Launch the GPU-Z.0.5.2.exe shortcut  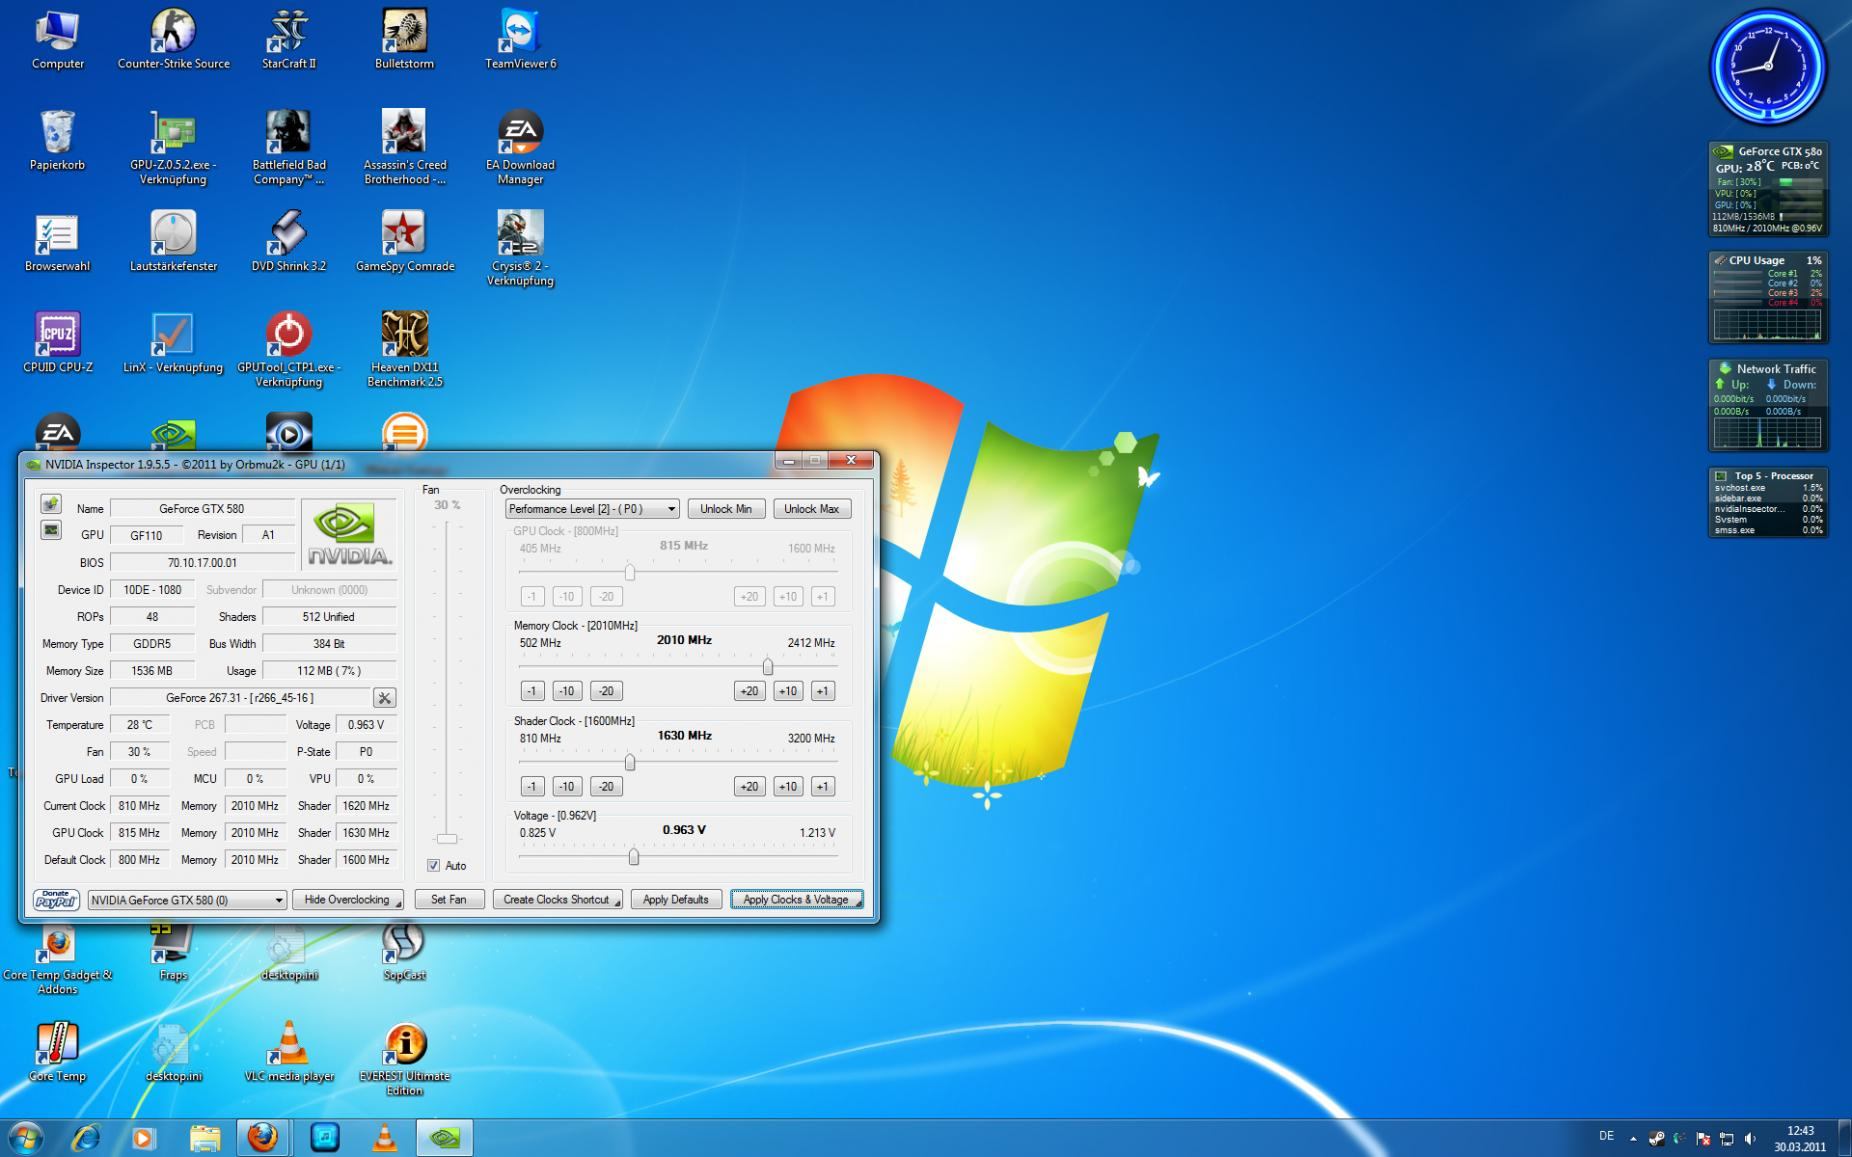173,148
